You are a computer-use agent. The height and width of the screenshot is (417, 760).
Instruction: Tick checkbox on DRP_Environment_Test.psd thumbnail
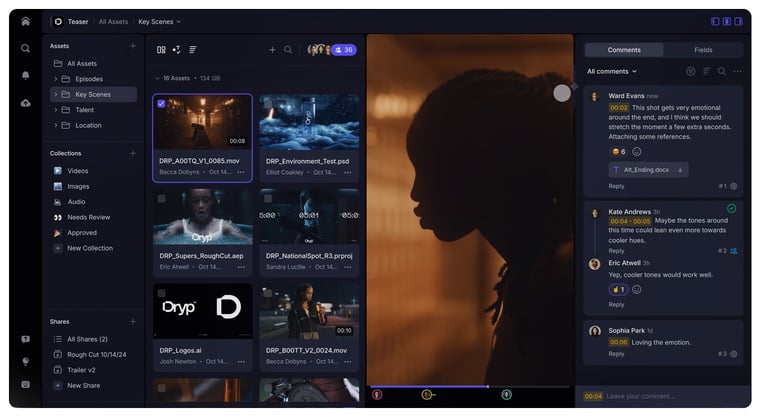click(267, 103)
